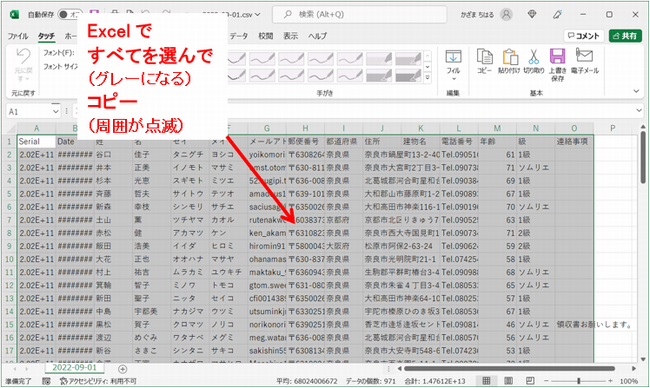
Task: Click the 連絡事項 header cell
Action: pyautogui.click(x=574, y=141)
